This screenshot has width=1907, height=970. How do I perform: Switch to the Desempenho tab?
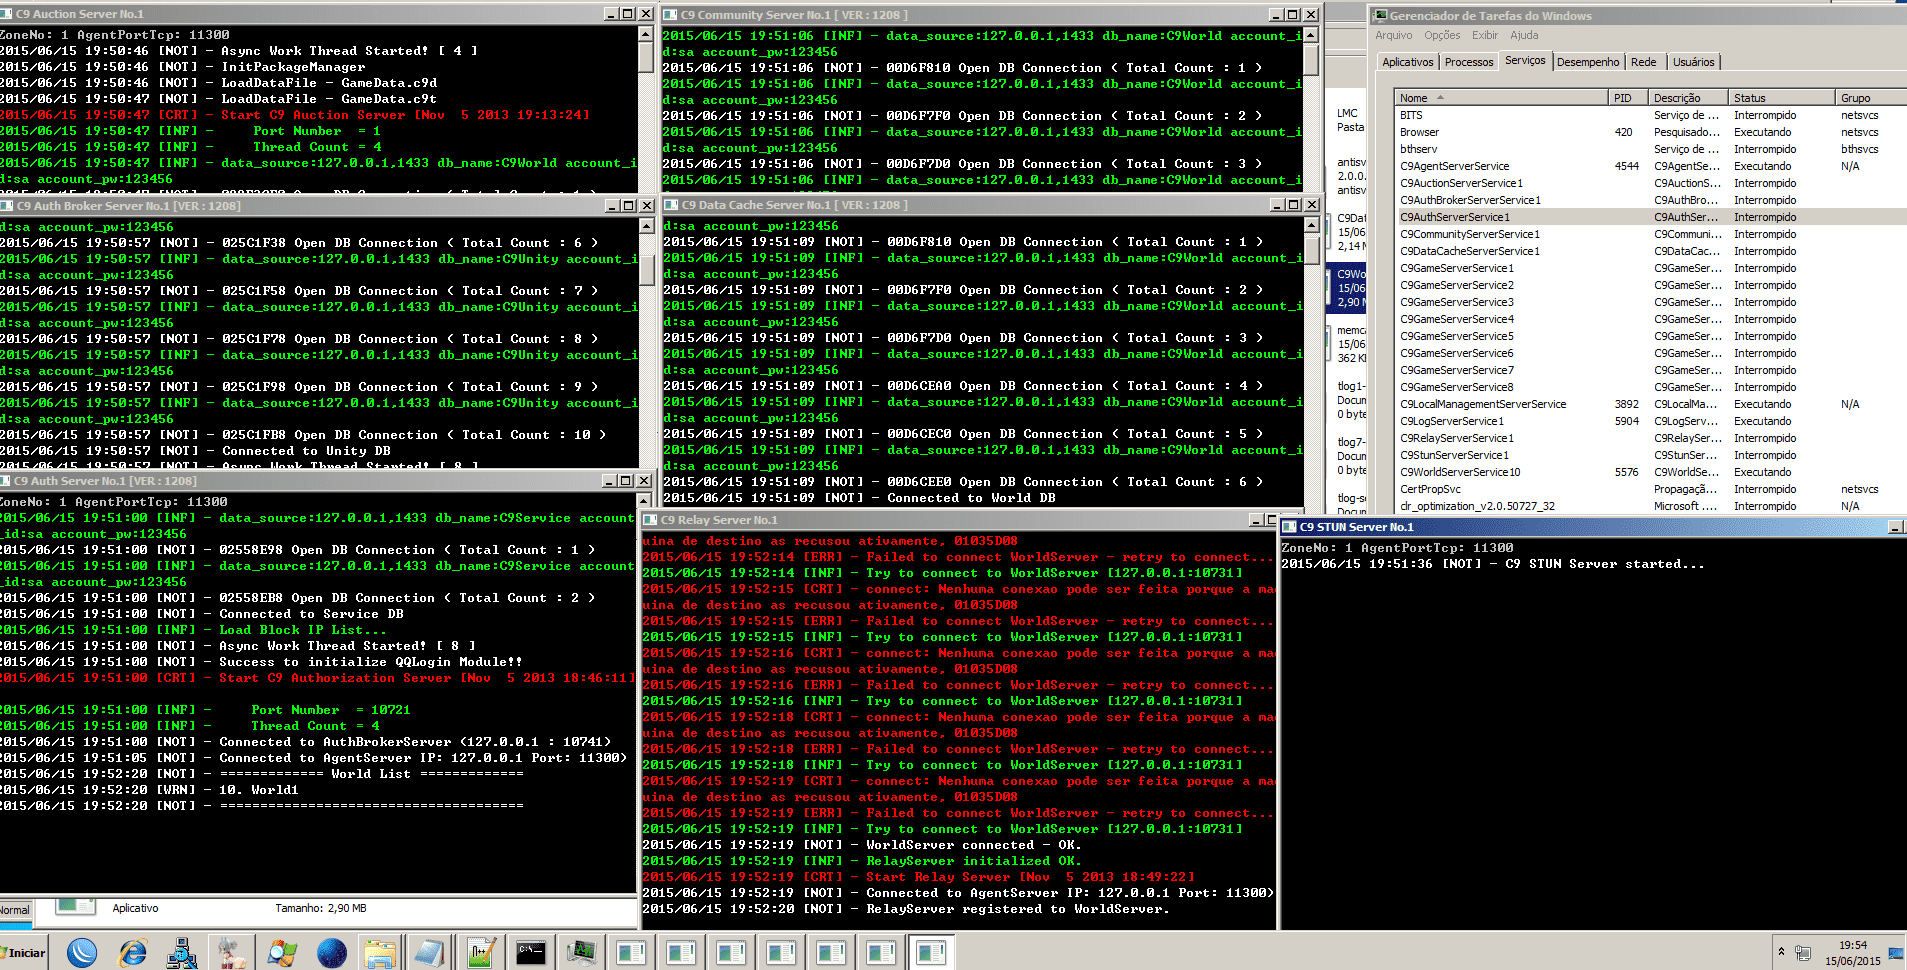1588,62
